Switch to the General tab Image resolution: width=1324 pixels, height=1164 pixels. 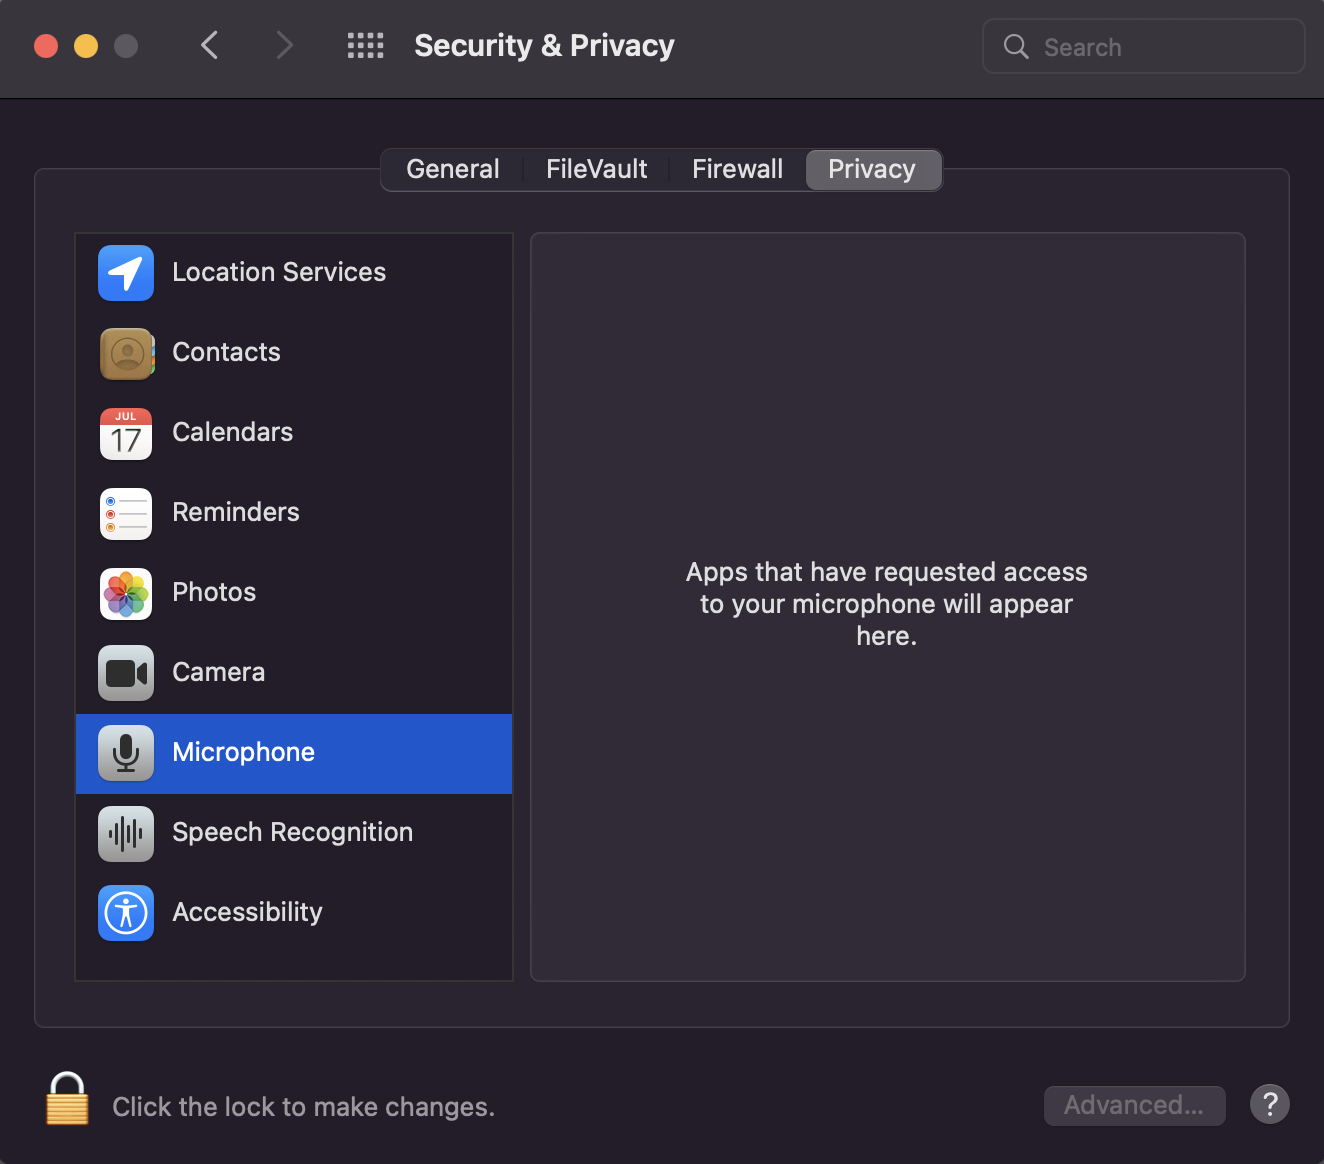pos(453,169)
